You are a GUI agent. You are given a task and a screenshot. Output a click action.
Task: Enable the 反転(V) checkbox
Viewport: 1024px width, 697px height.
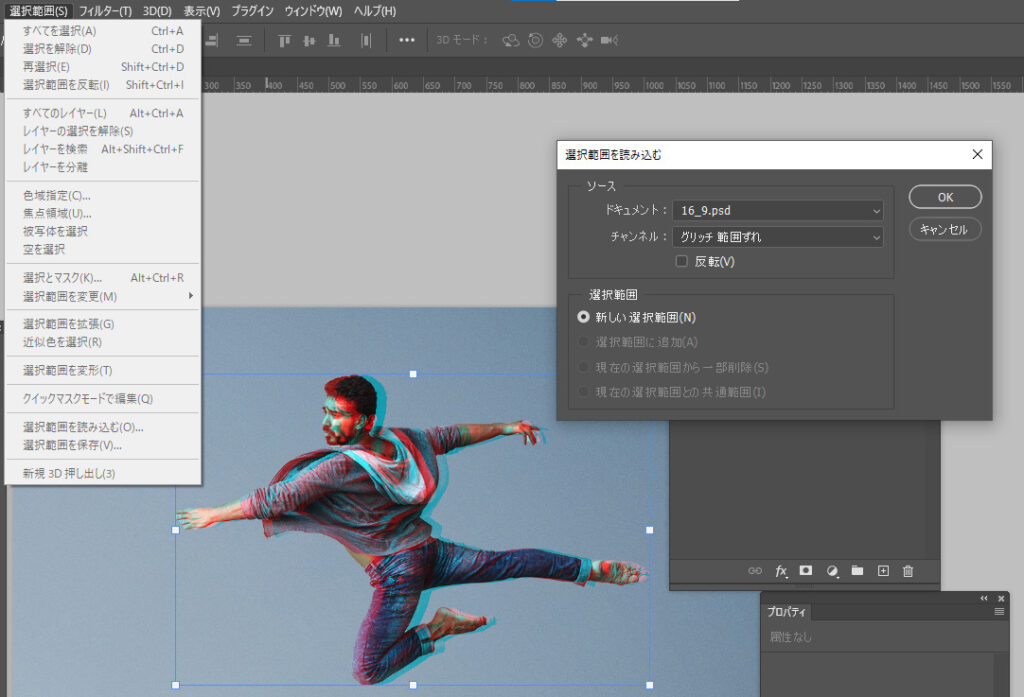pos(682,262)
